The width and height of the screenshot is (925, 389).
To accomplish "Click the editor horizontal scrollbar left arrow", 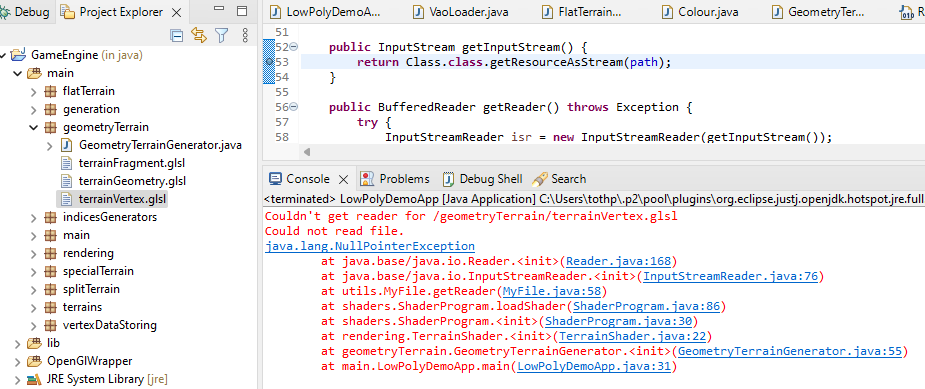I will click(306, 152).
